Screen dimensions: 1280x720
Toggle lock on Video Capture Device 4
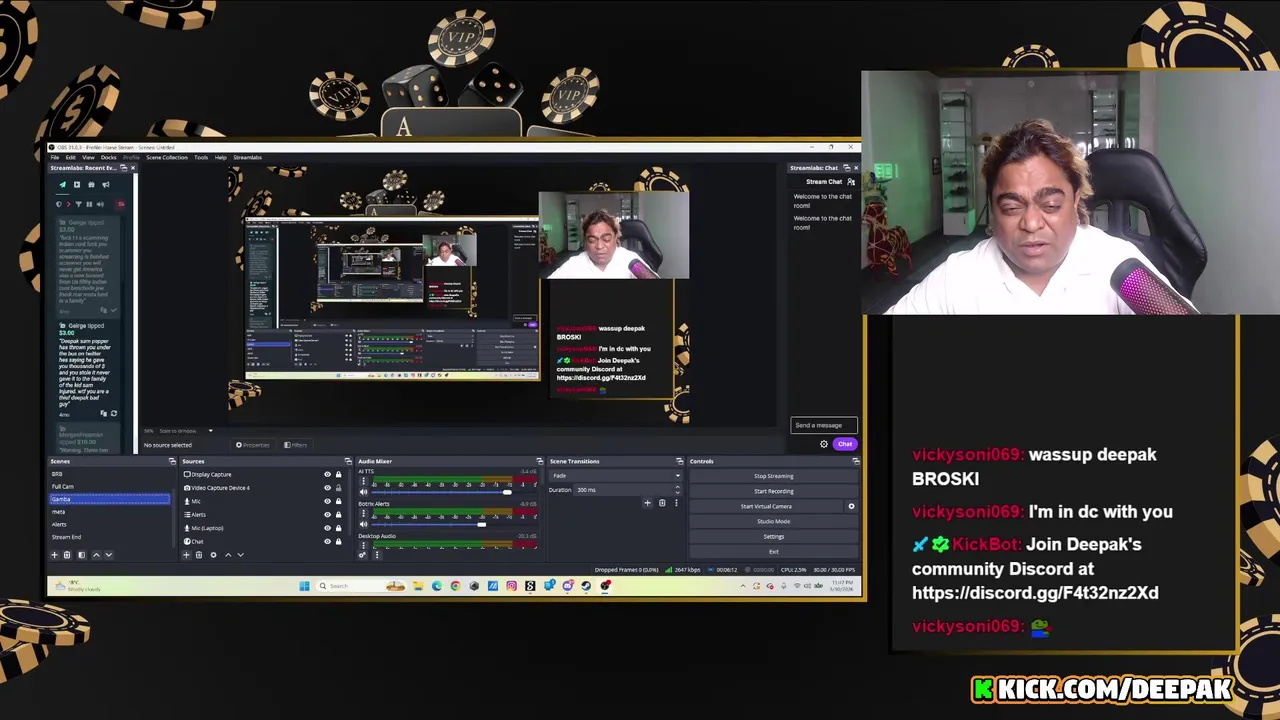click(338, 488)
